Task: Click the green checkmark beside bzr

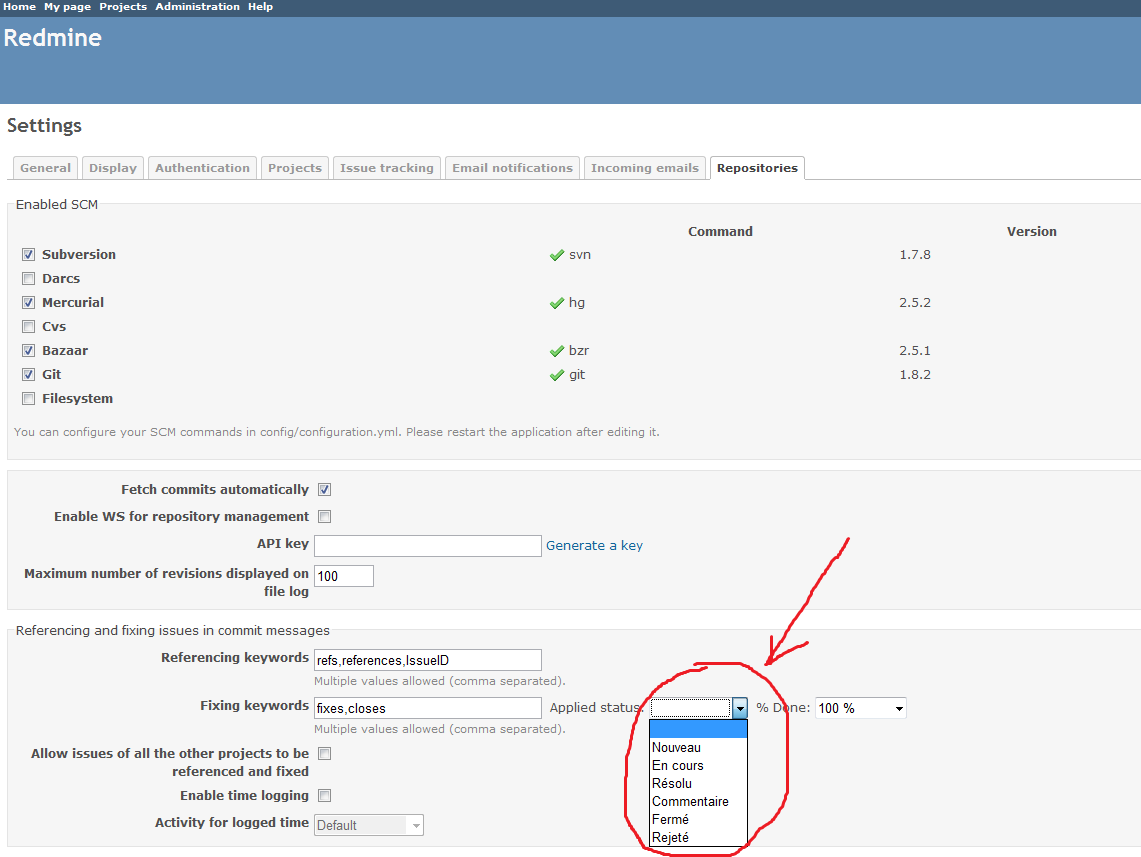Action: [557, 351]
